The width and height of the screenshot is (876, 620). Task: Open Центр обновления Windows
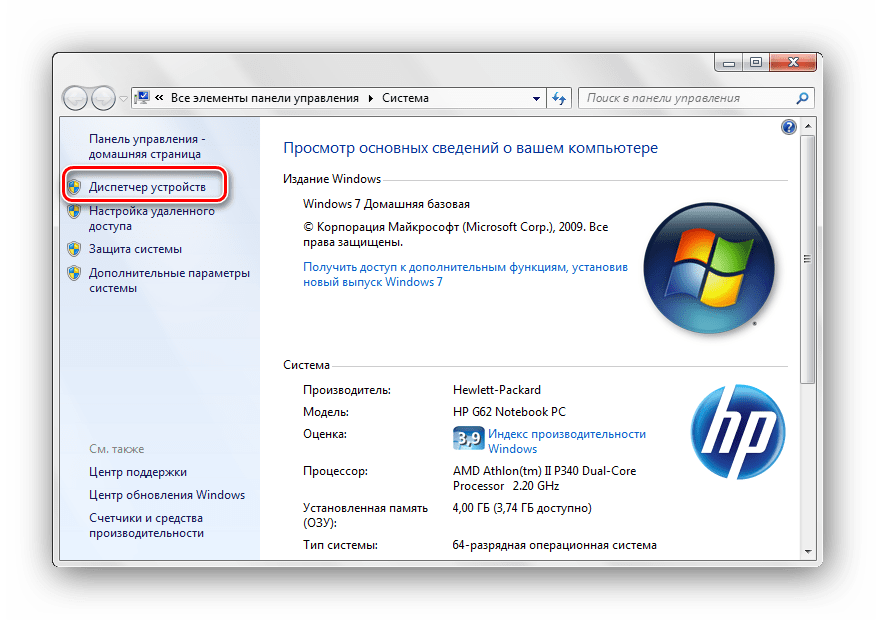(165, 494)
